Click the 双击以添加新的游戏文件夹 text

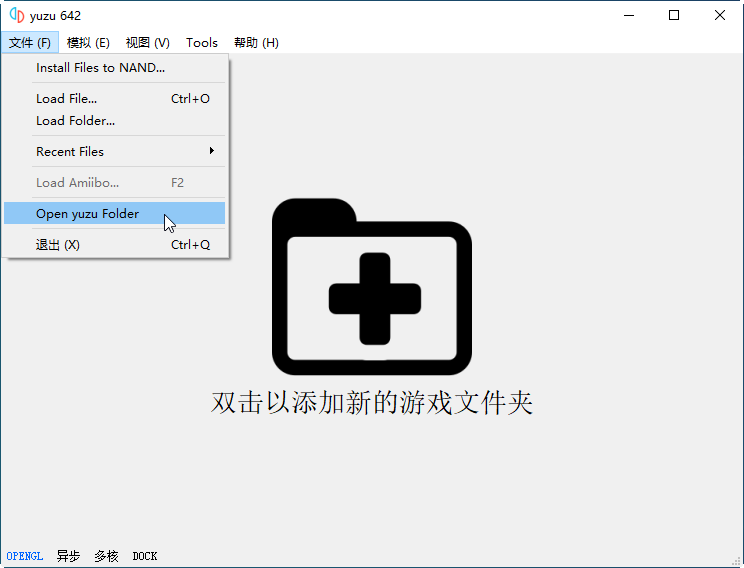pos(372,403)
